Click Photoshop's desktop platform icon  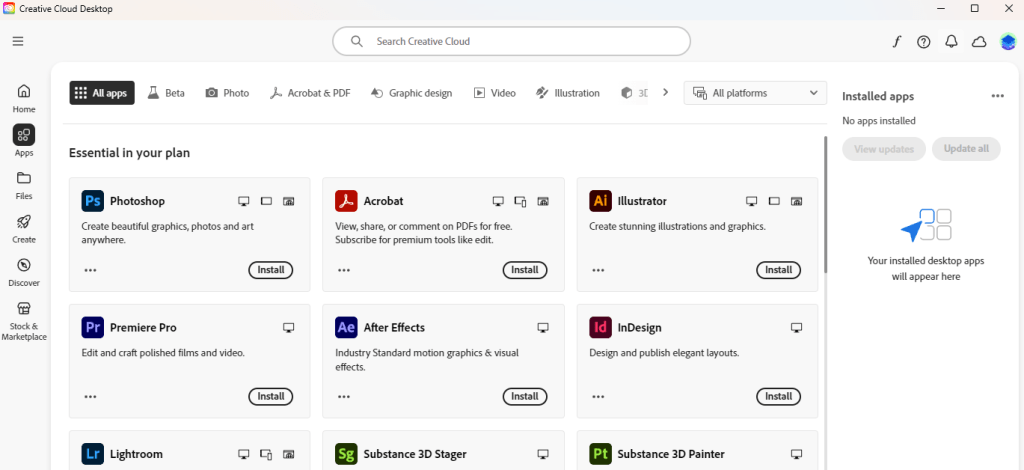[x=244, y=201]
